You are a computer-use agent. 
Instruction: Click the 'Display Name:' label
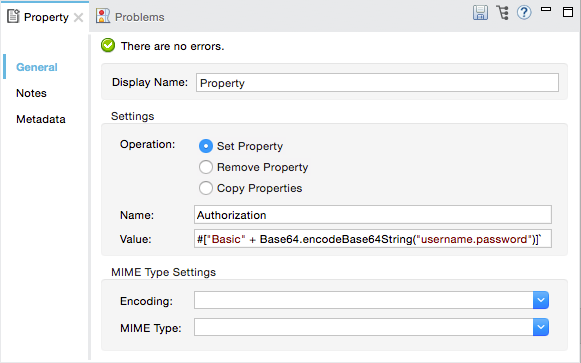point(150,82)
